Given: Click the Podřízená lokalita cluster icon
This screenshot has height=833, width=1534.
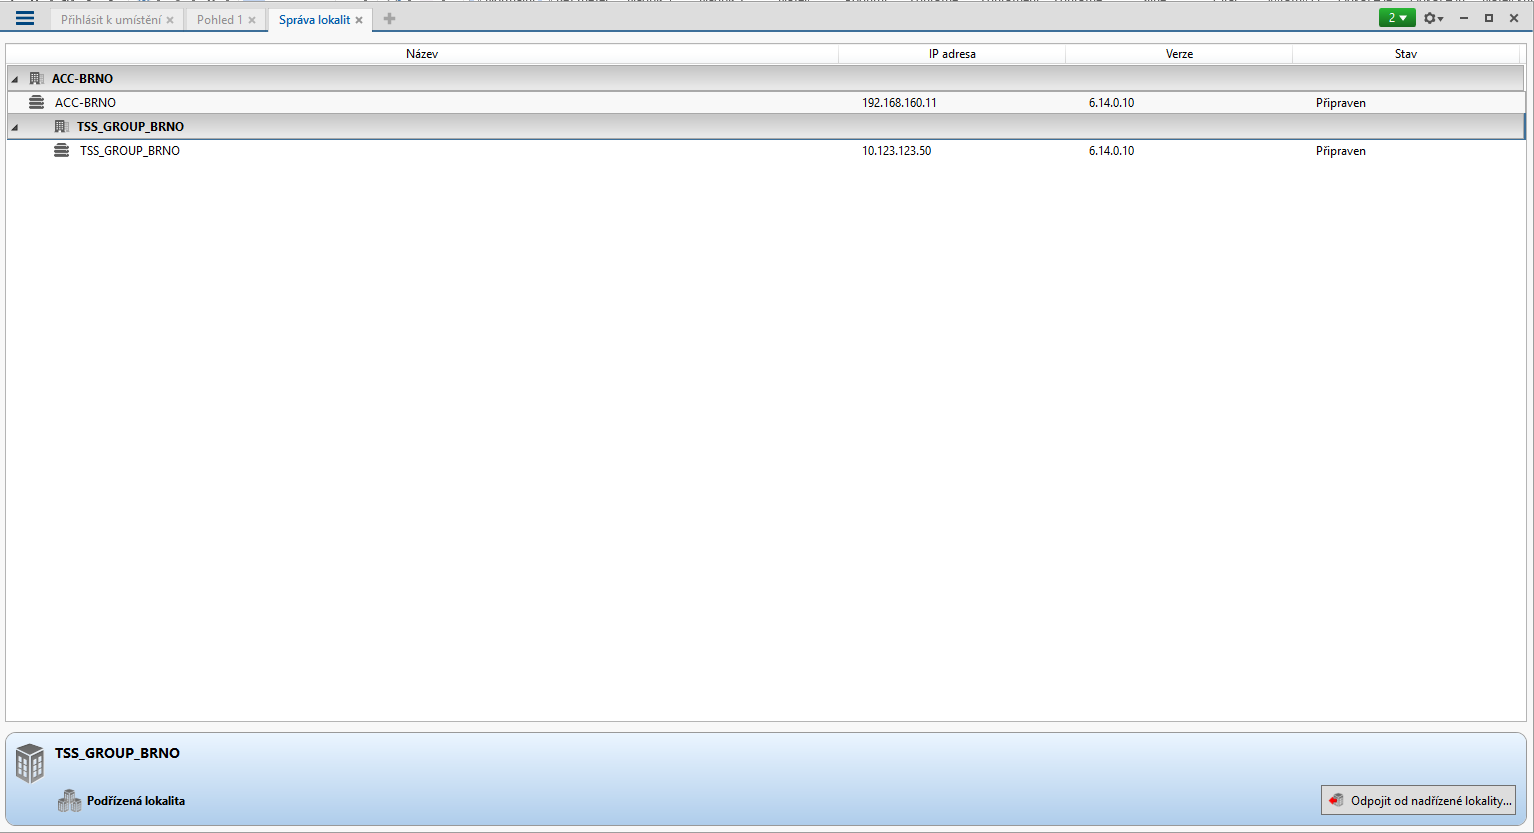Looking at the screenshot, I should (x=69, y=801).
